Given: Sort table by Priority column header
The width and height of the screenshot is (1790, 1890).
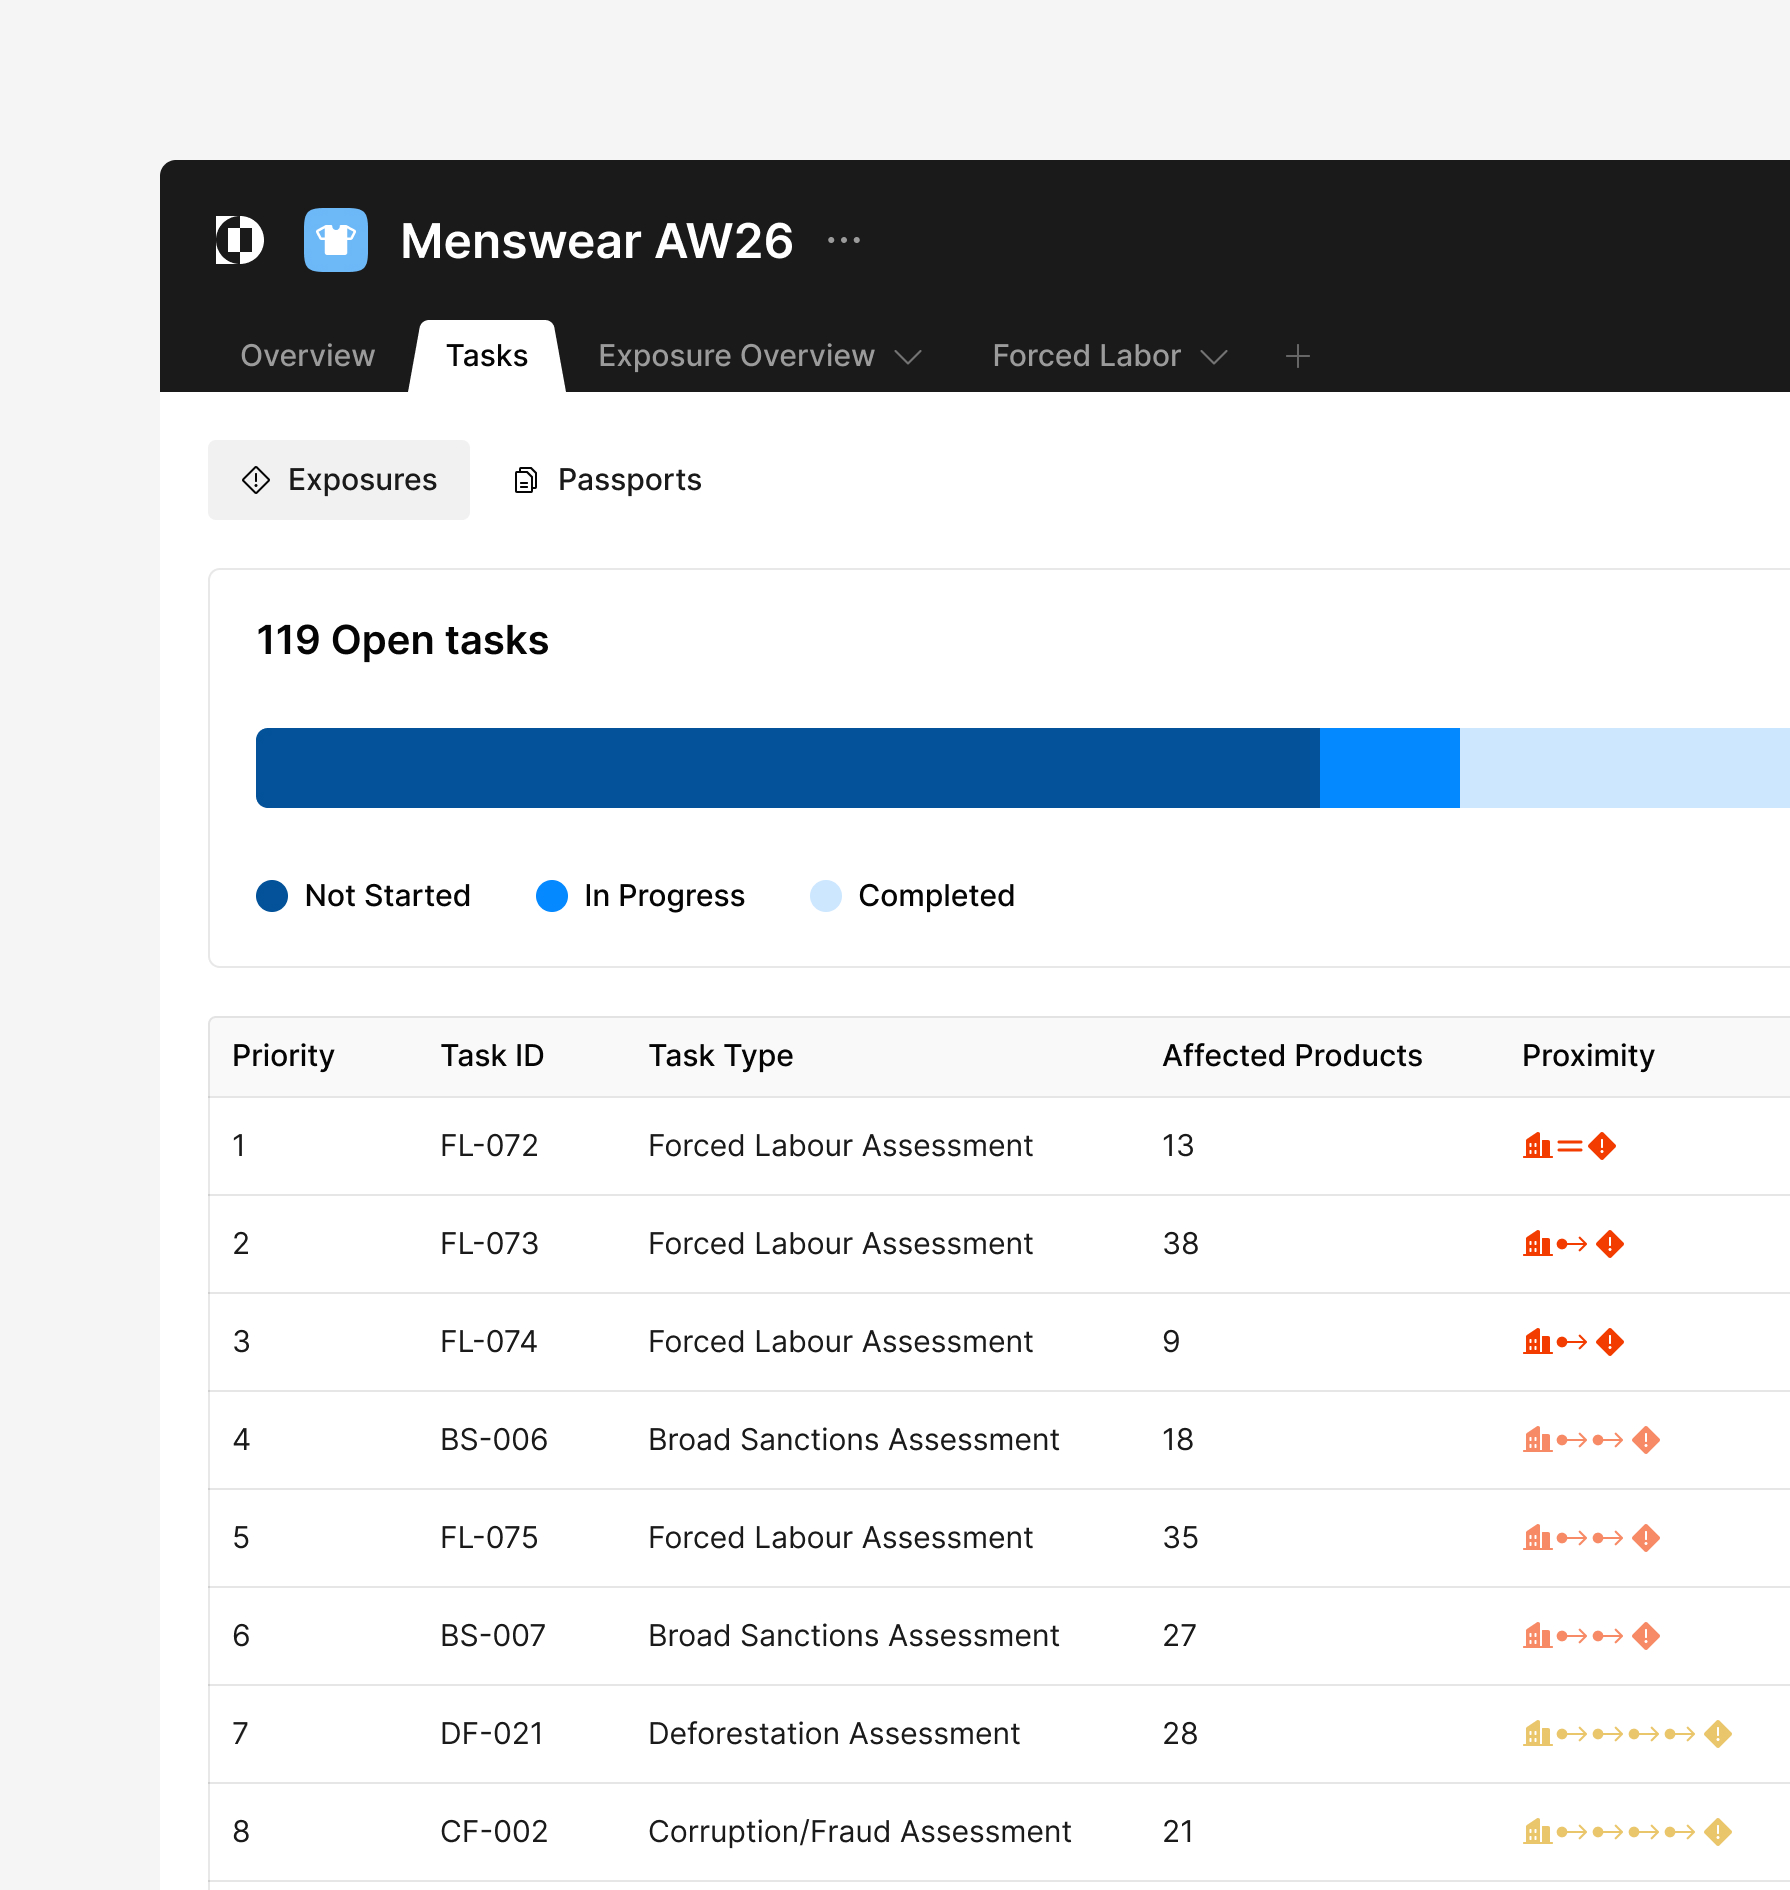Looking at the screenshot, I should 283,1056.
